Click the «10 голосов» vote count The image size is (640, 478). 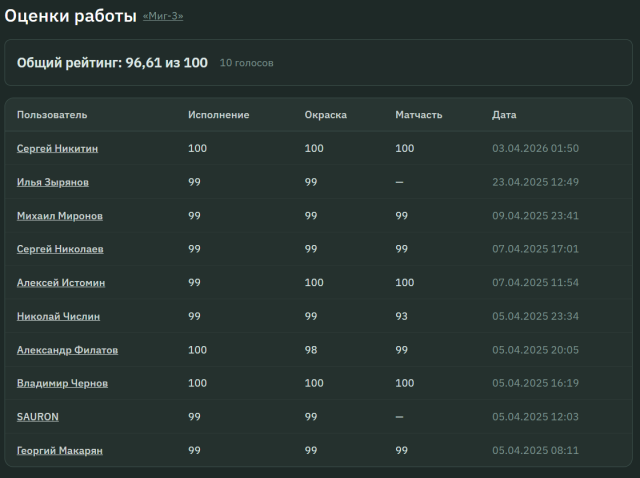coord(246,63)
